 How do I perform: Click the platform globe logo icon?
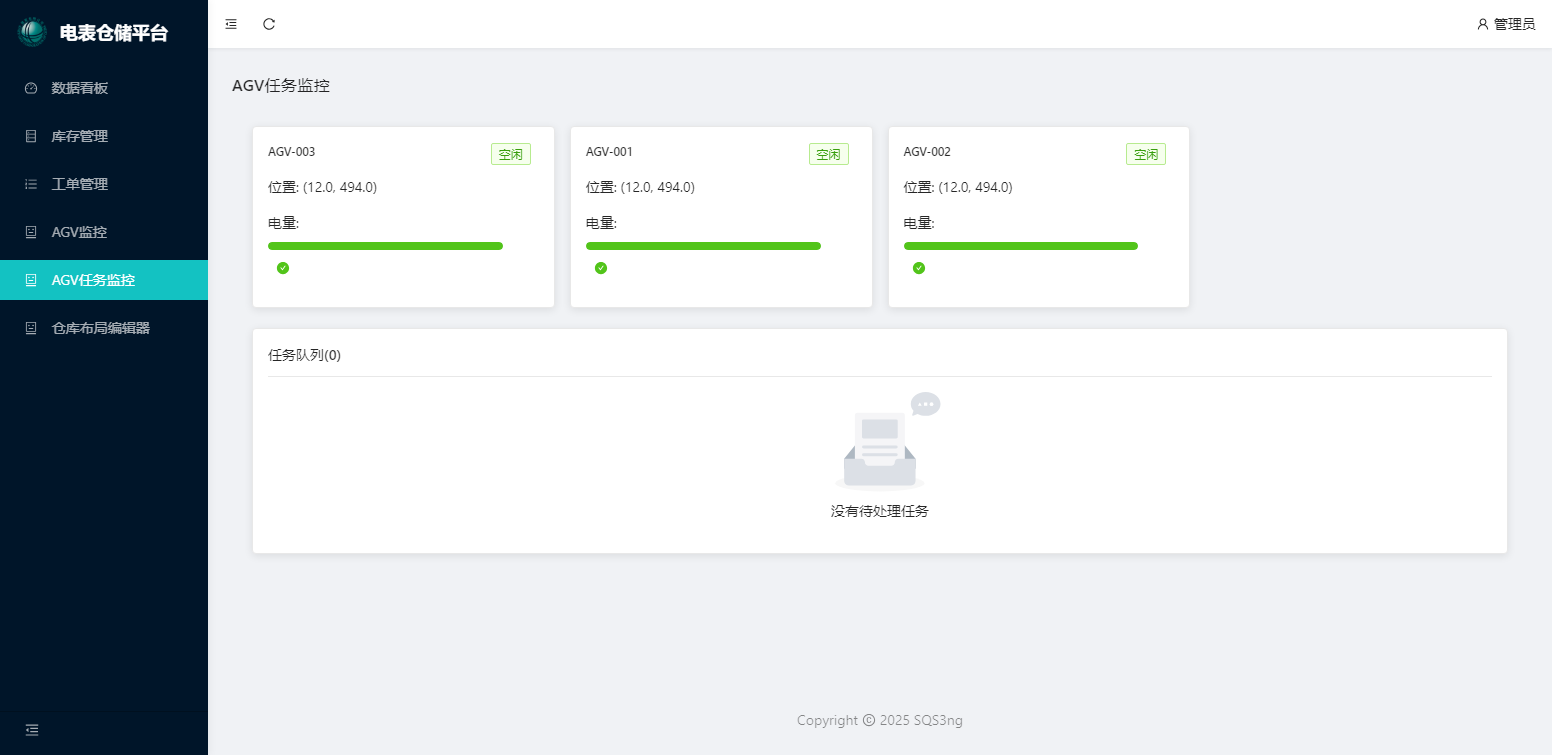32,32
